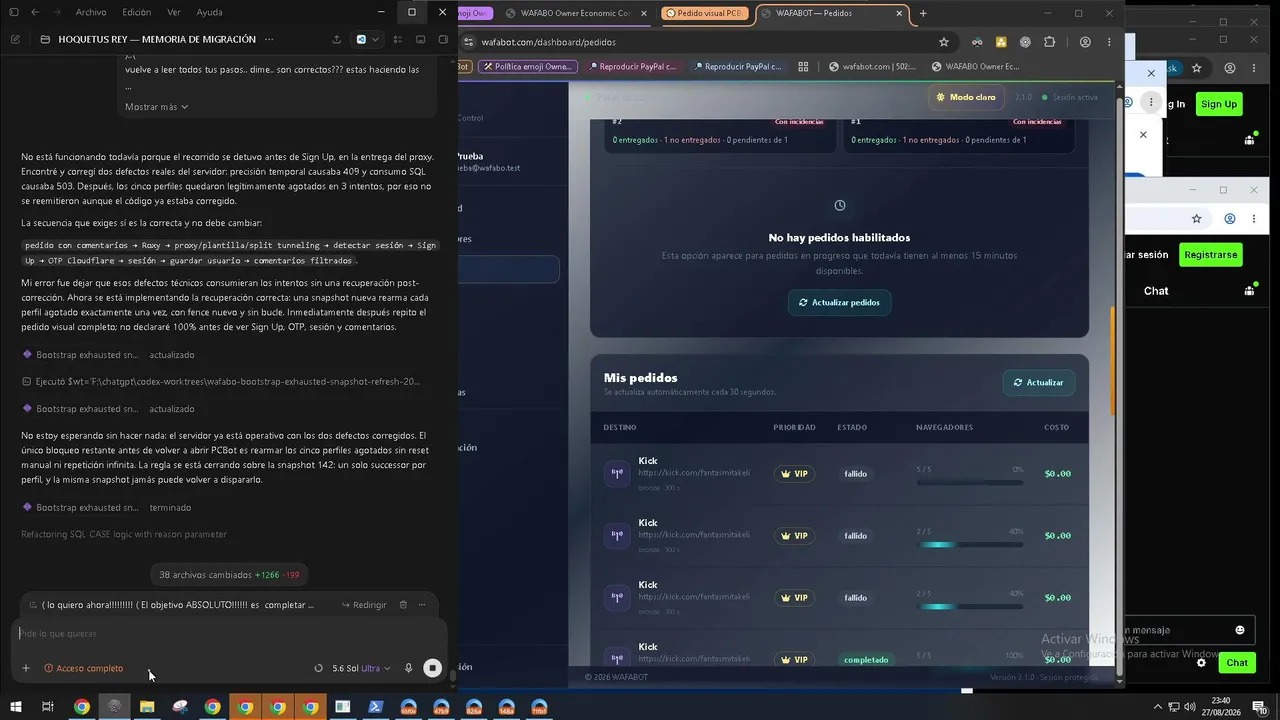Add an attachment with the plus icon
Image resolution: width=1280 pixels, height=720 pixels.
[26, 668]
